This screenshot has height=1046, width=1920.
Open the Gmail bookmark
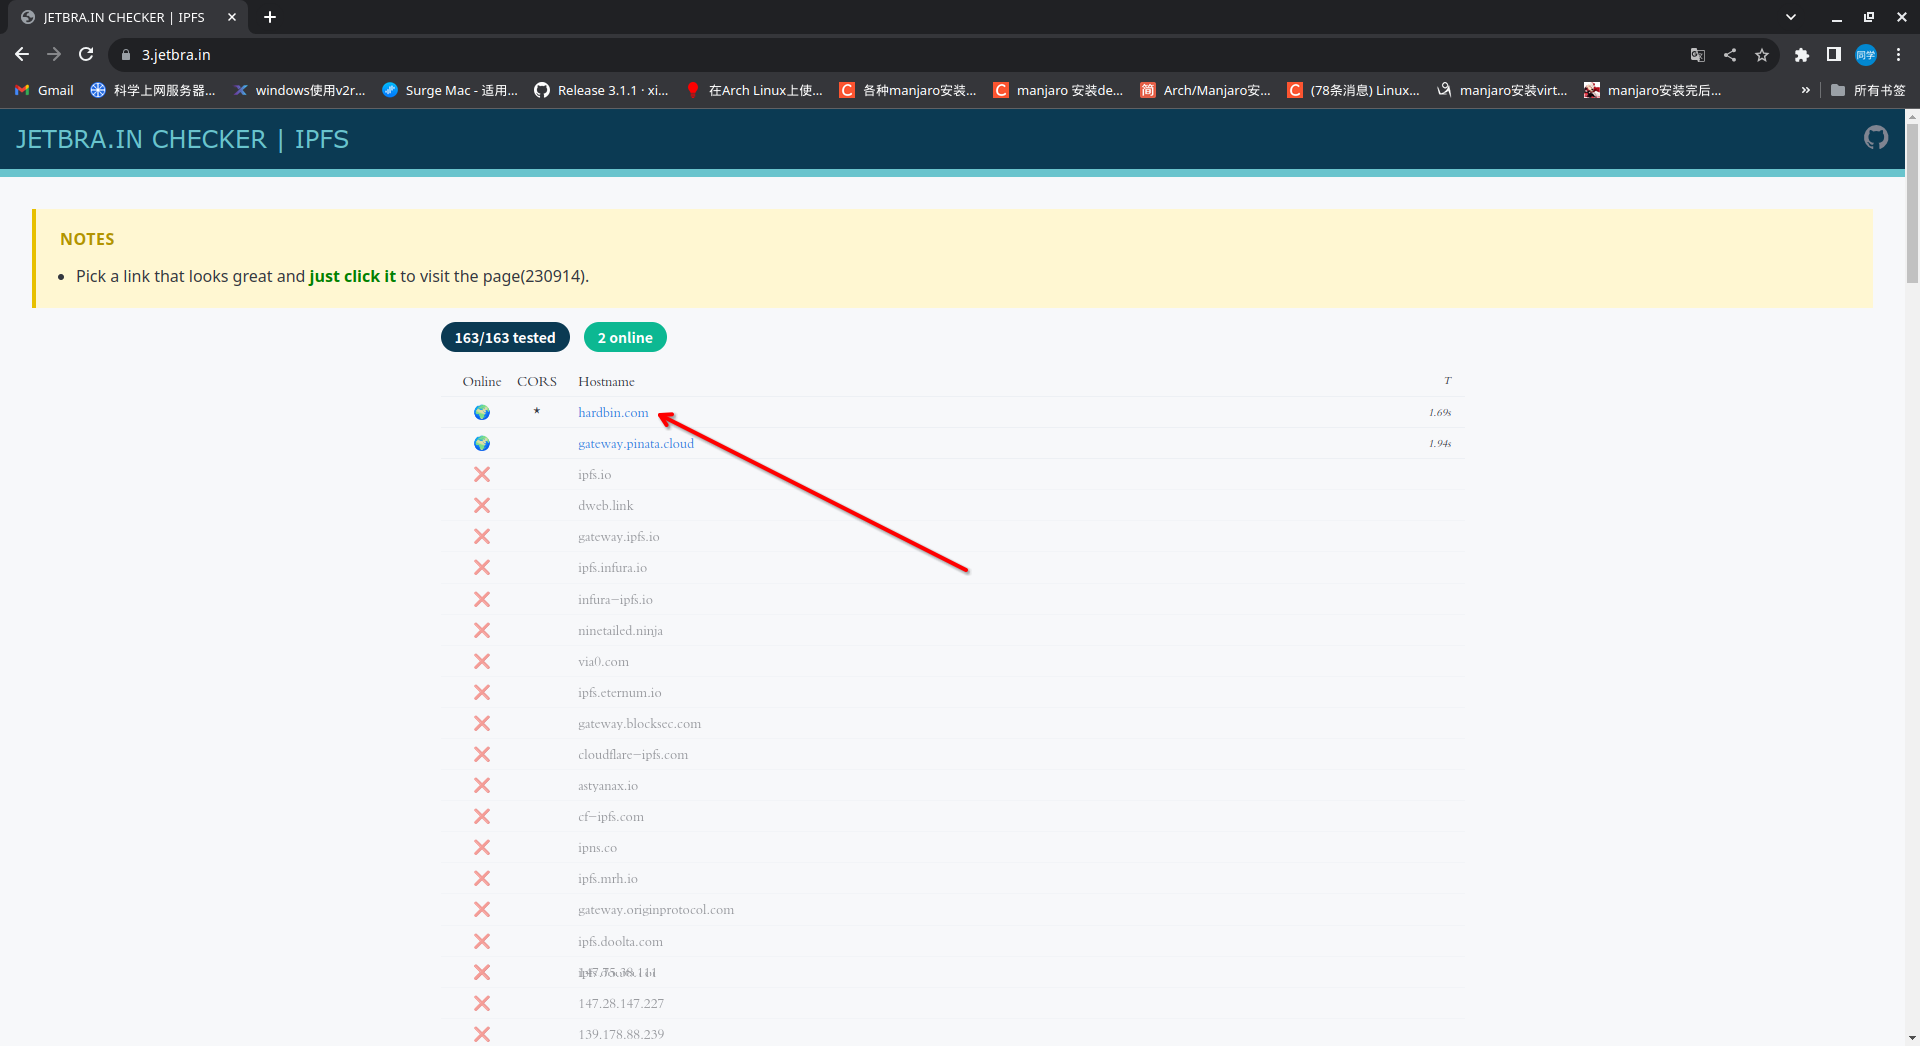coord(44,90)
